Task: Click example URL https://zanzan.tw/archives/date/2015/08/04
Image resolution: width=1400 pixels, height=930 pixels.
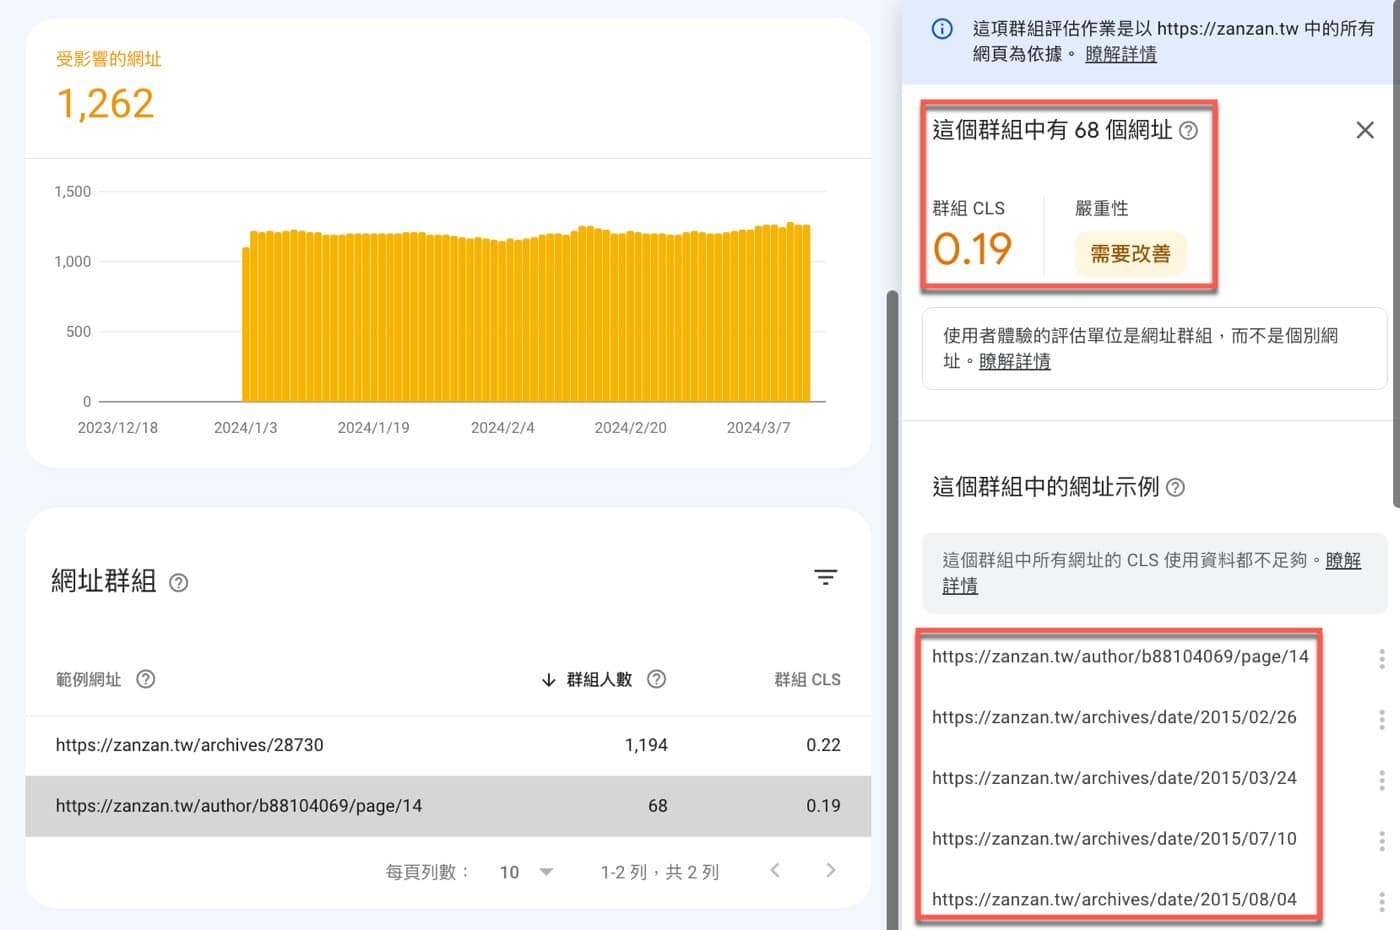Action: 1114,899
